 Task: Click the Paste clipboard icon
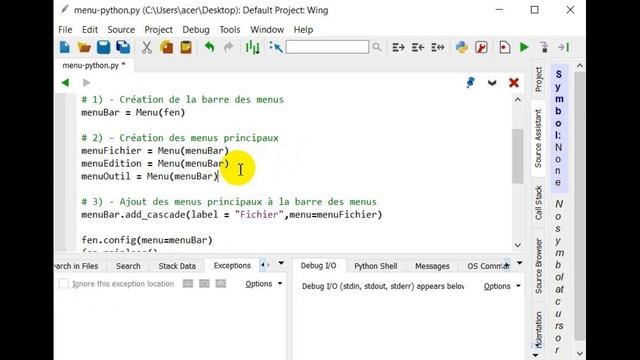(x=186, y=47)
